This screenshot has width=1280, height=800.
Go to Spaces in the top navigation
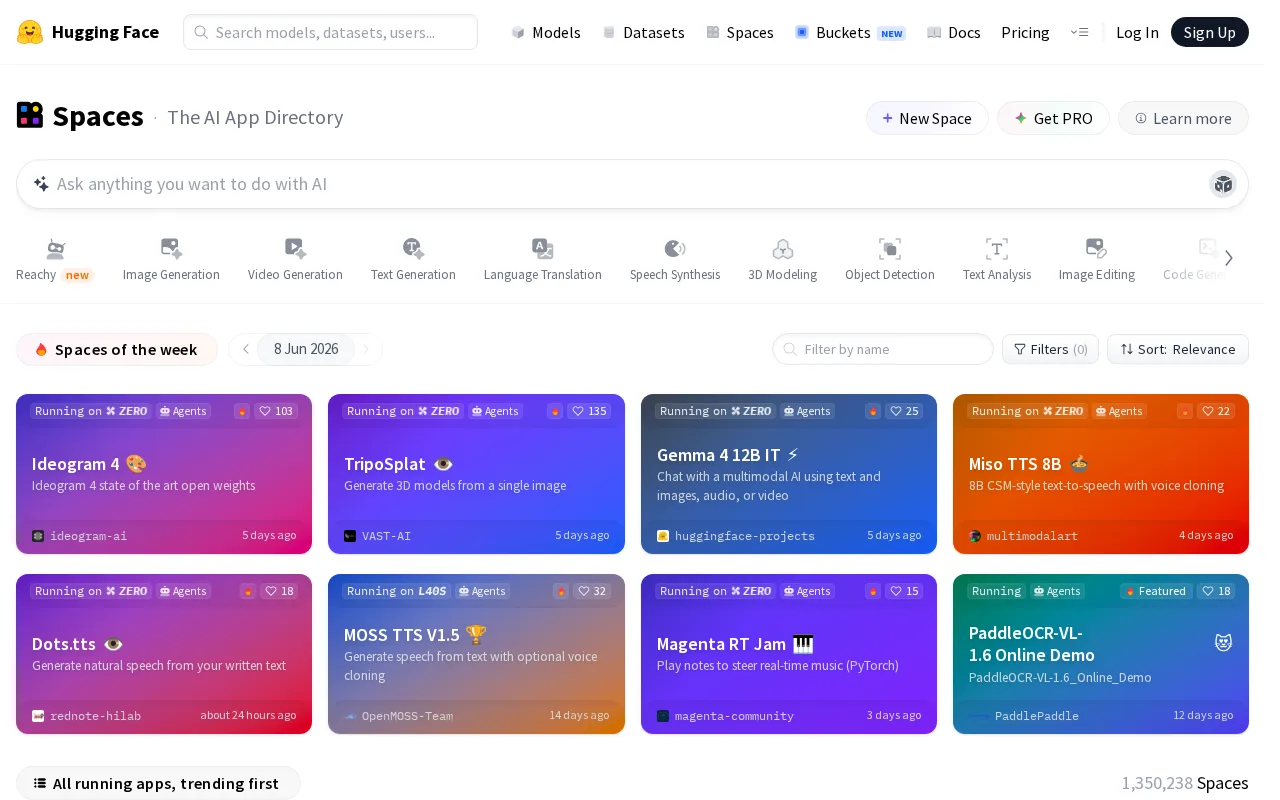coord(740,32)
